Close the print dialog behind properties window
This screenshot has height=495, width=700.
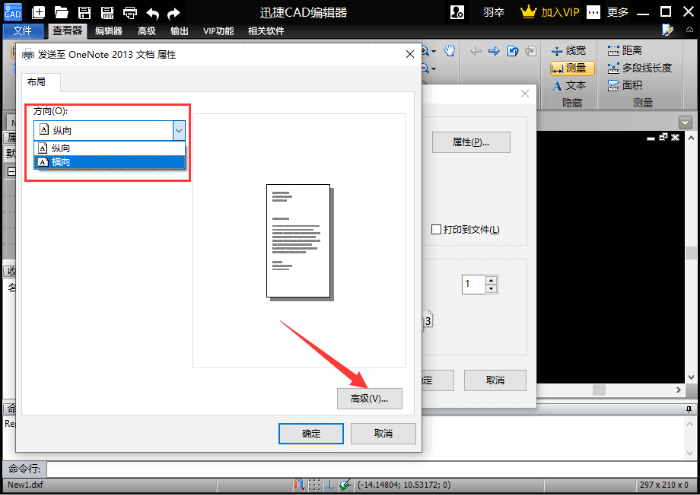525,94
